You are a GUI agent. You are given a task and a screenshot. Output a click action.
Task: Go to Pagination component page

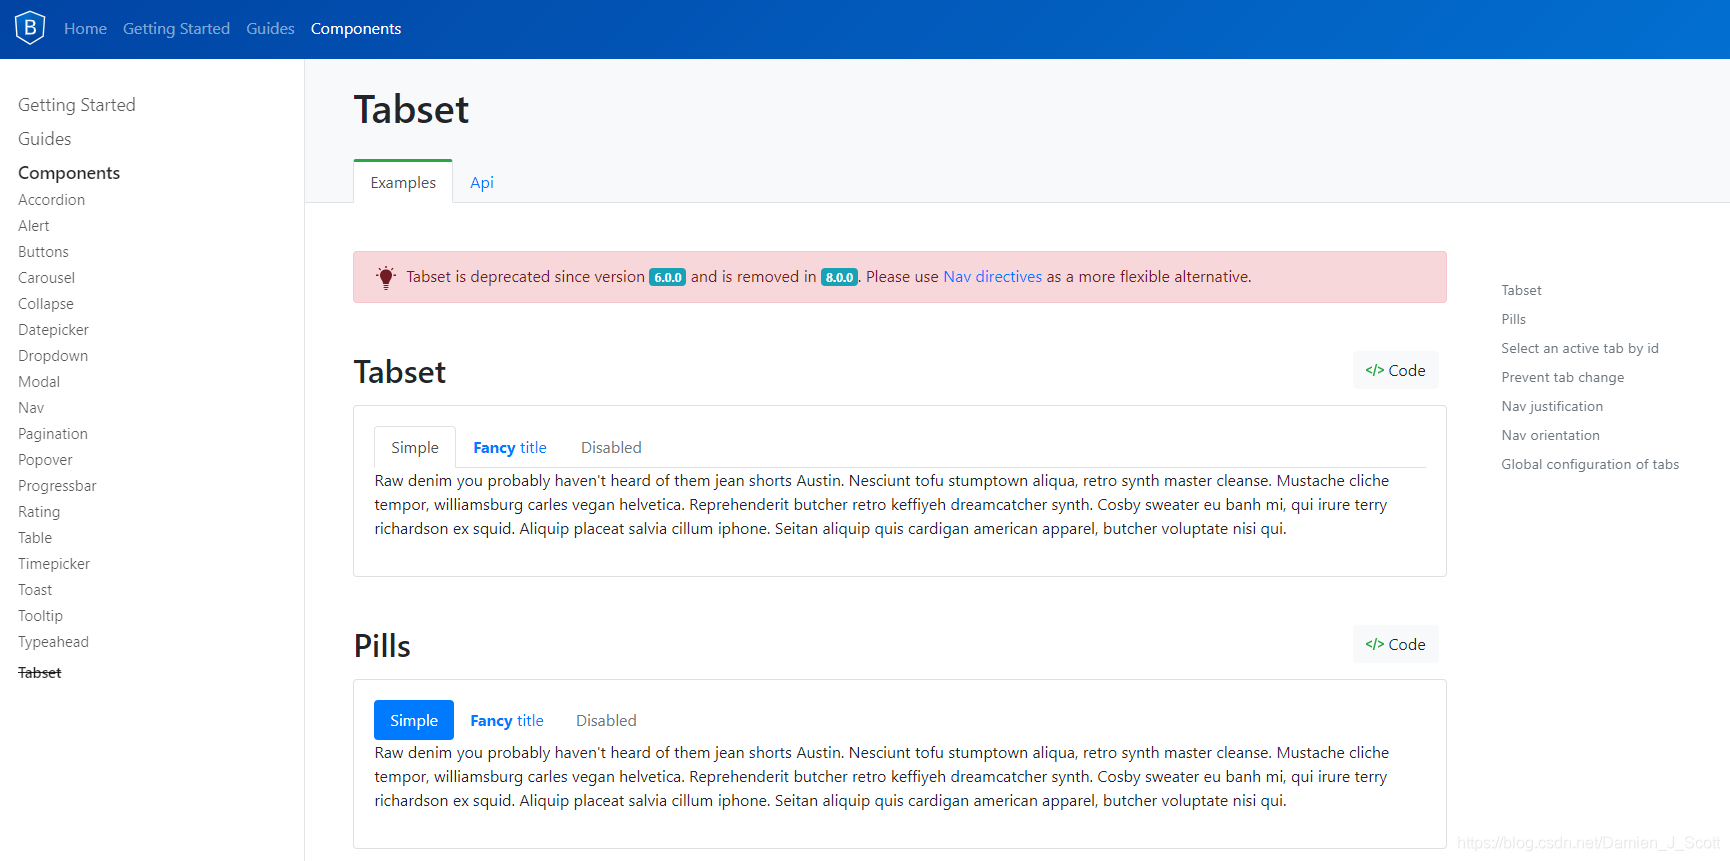[53, 434]
